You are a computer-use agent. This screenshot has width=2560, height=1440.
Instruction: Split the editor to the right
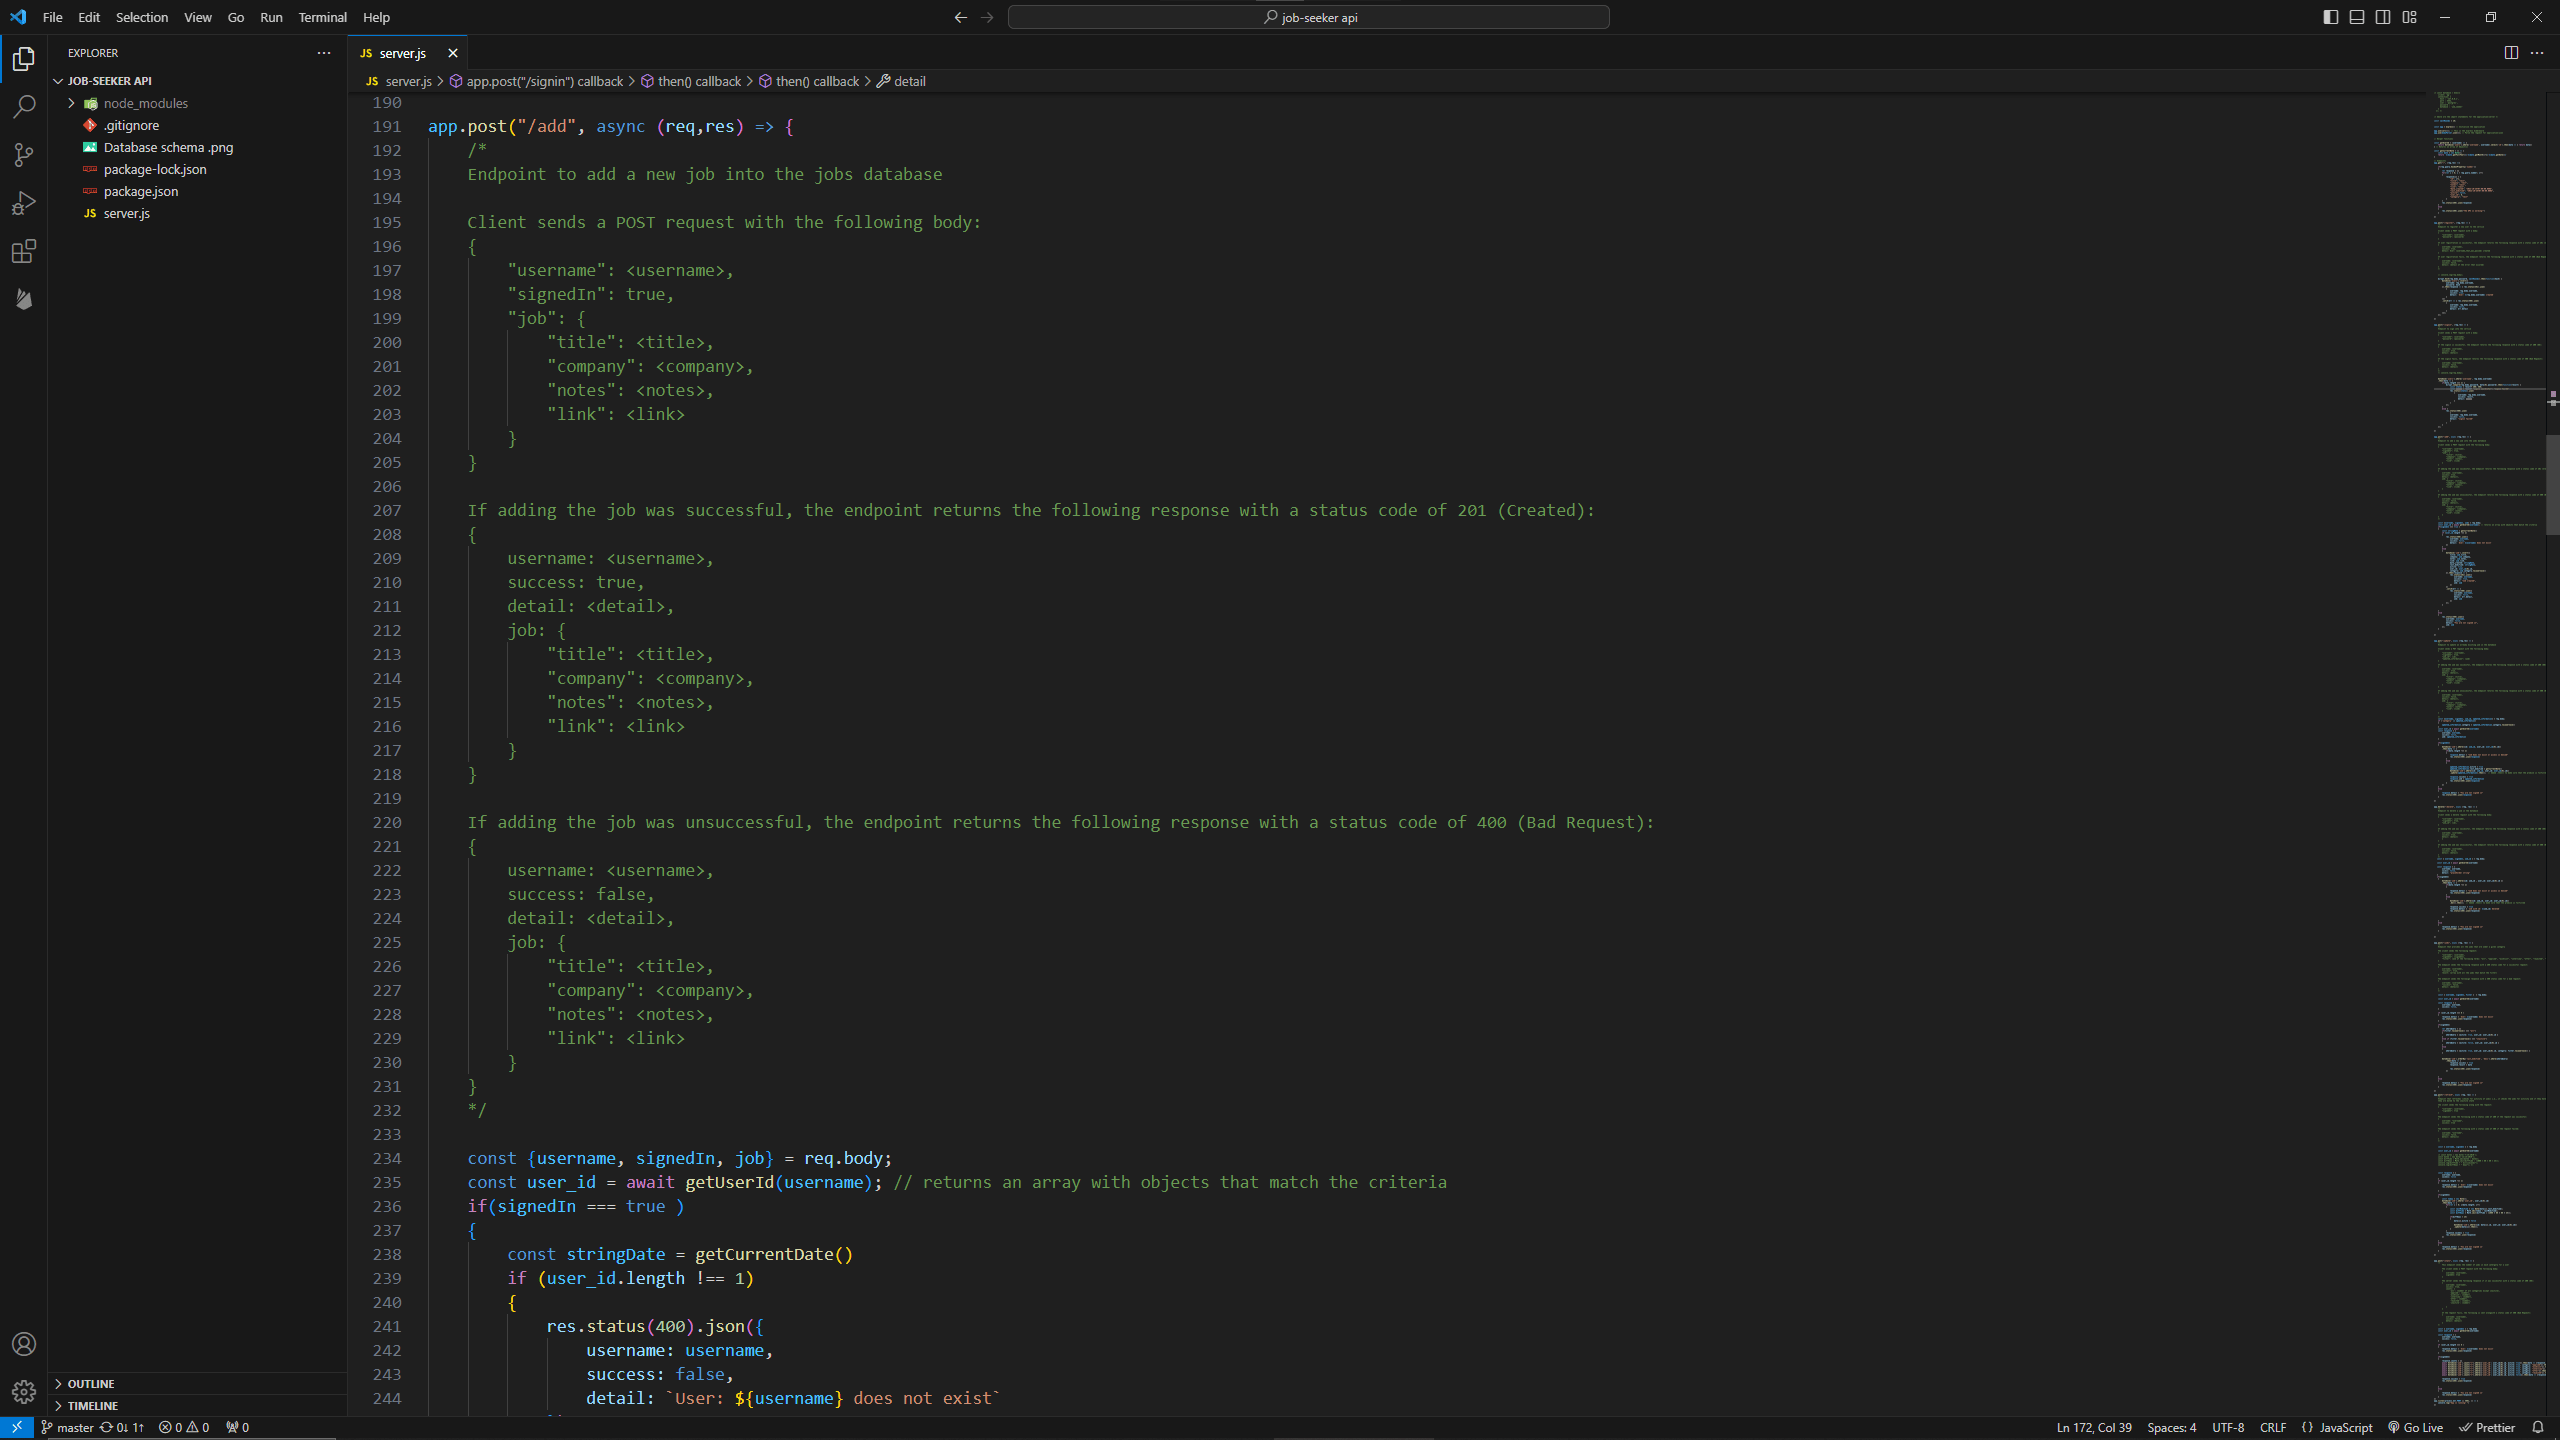click(x=2511, y=53)
